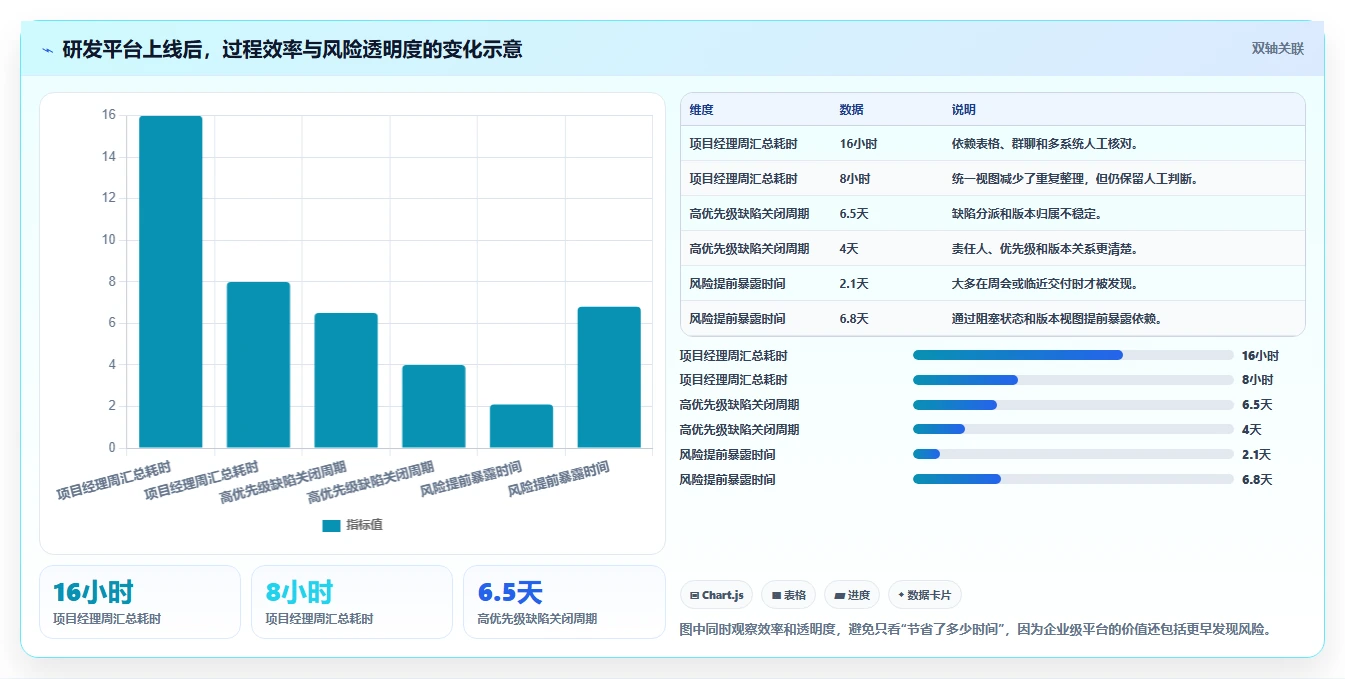The image size is (1345, 679).
Task: Select the 数据卡片 chip label
Action: point(931,595)
